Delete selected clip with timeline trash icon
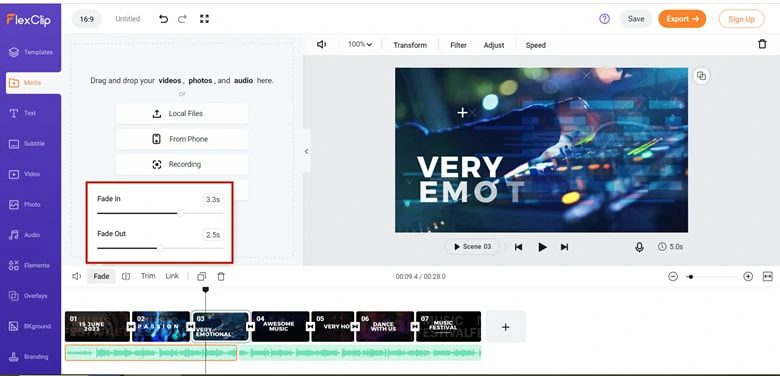Screen dimensions: 780x376 221,277
